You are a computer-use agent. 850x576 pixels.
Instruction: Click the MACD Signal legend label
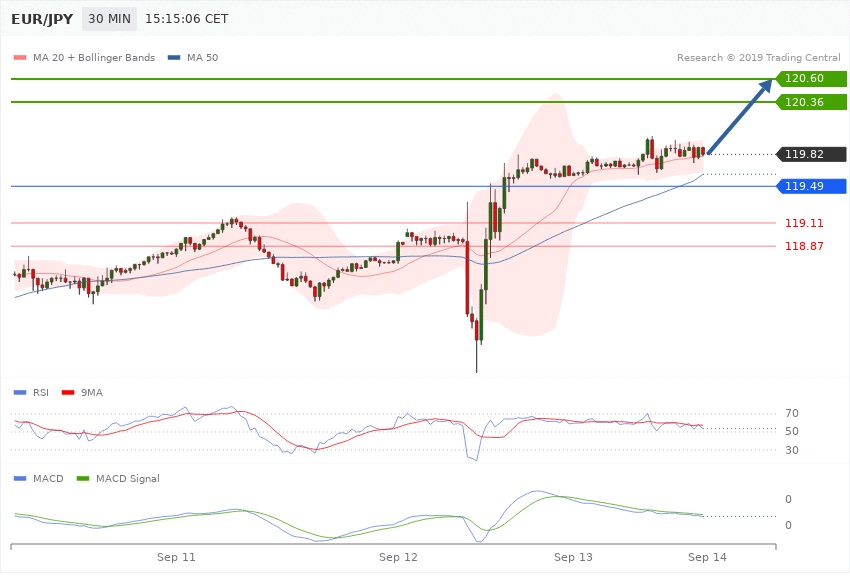point(128,479)
